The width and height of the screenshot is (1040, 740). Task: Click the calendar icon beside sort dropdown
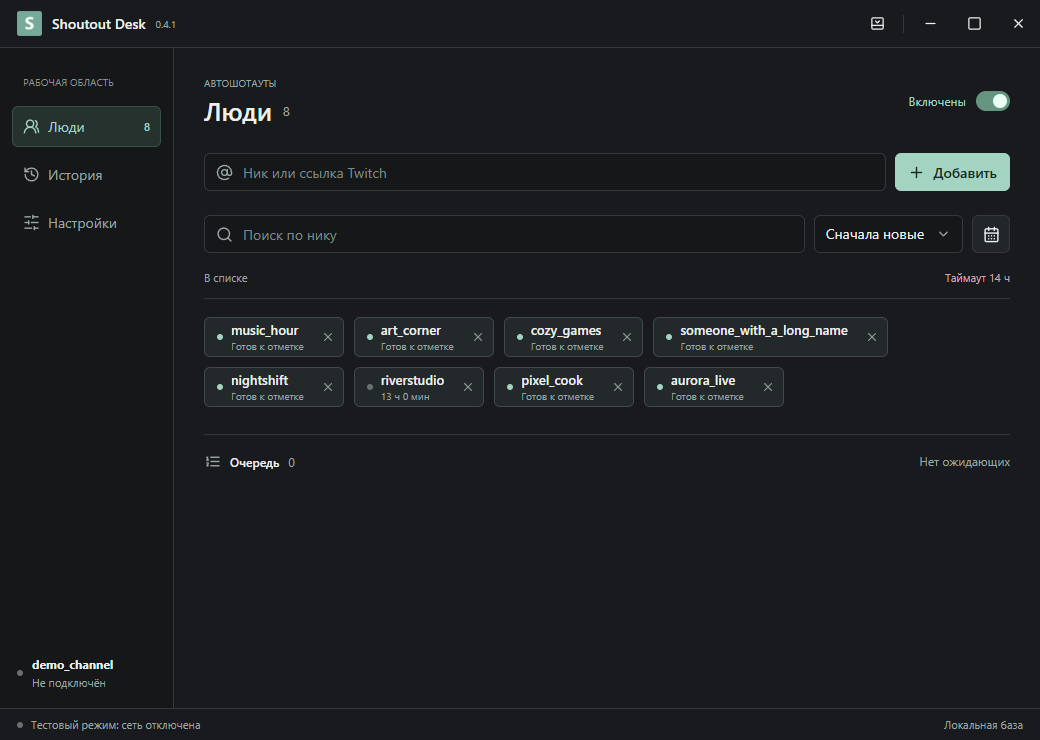[991, 234]
